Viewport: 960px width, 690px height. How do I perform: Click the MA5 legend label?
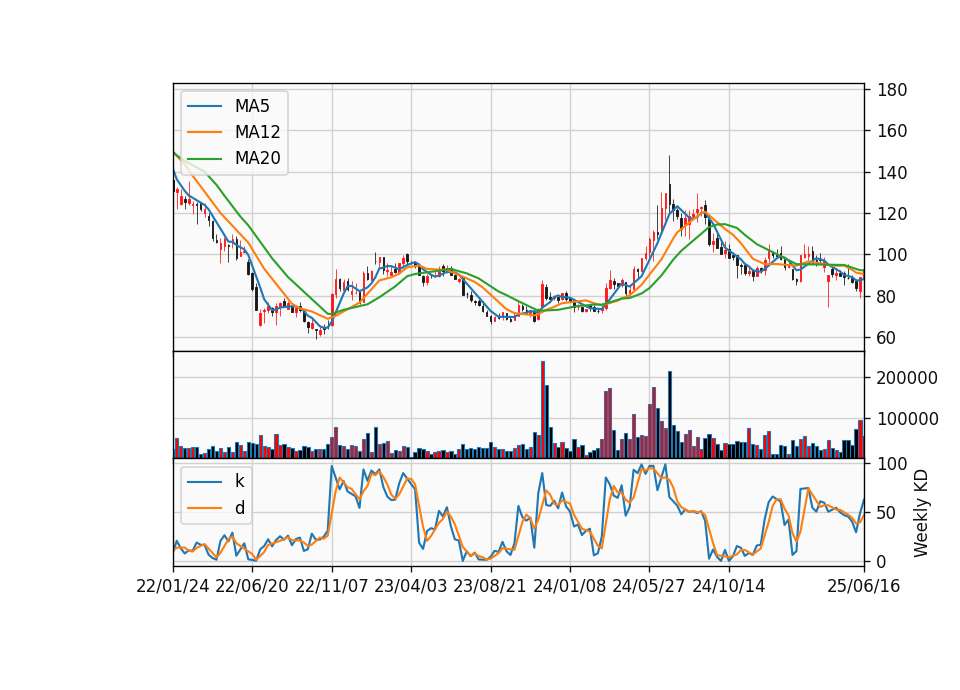252,106
